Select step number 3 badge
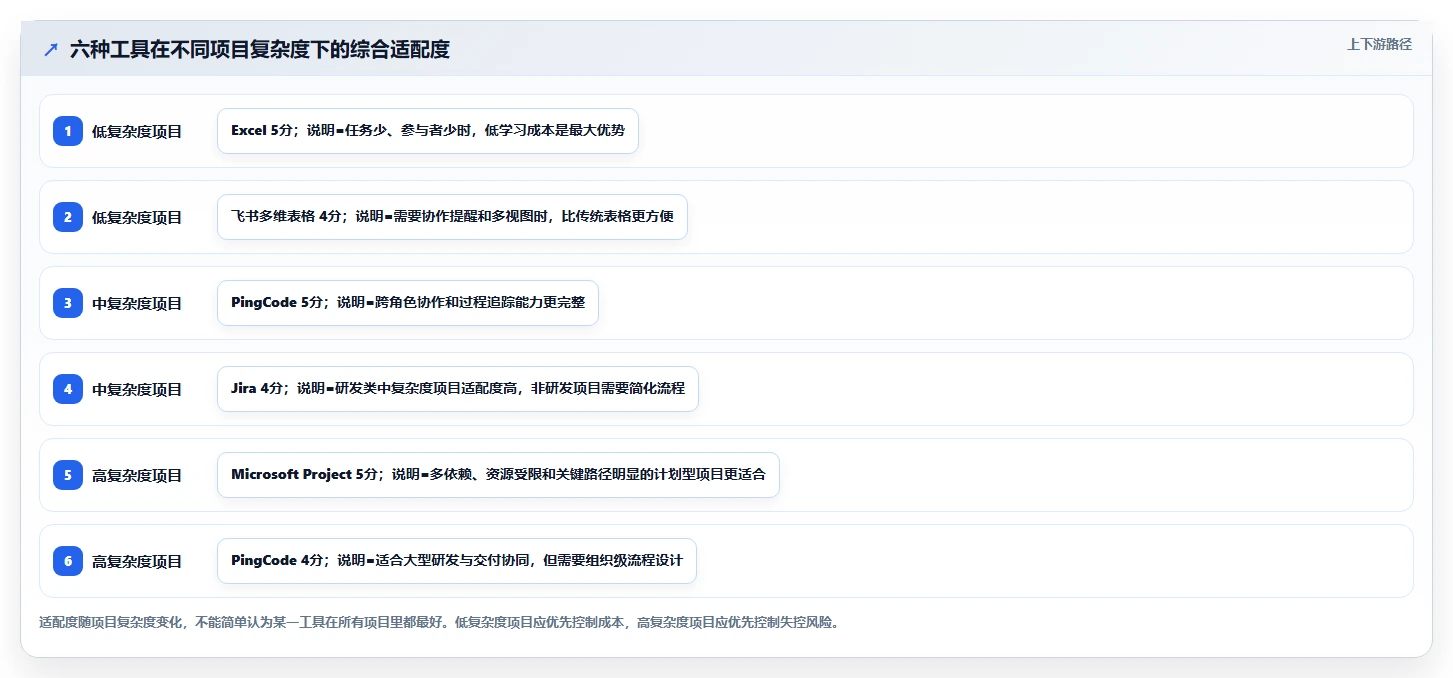This screenshot has width=1453, height=678. tap(68, 303)
